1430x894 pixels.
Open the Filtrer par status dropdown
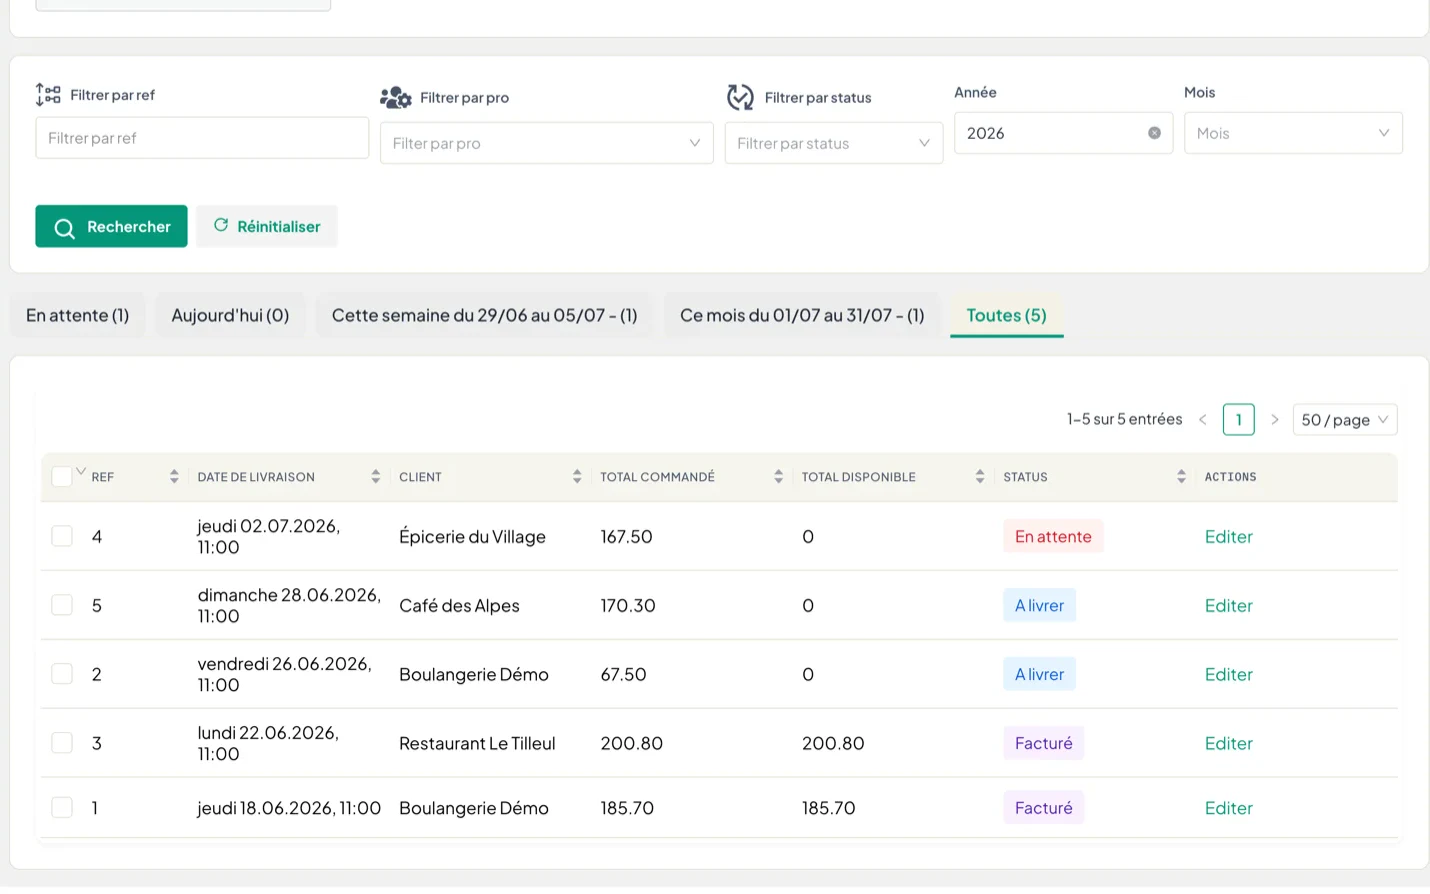pos(833,143)
